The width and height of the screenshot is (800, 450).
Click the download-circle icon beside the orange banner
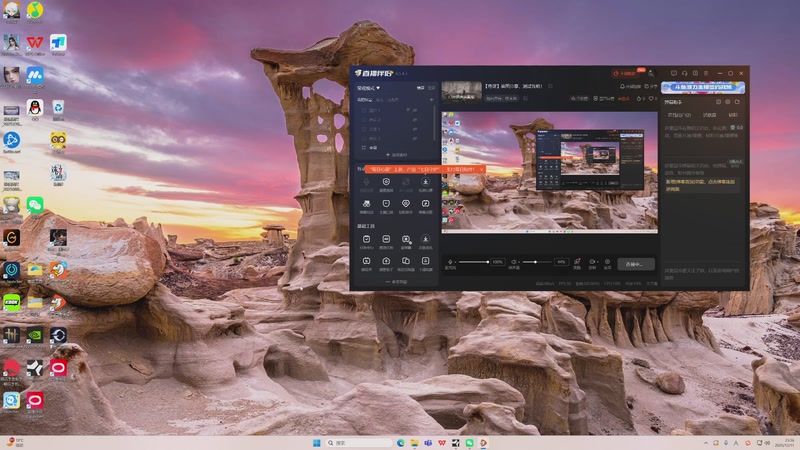(425, 182)
